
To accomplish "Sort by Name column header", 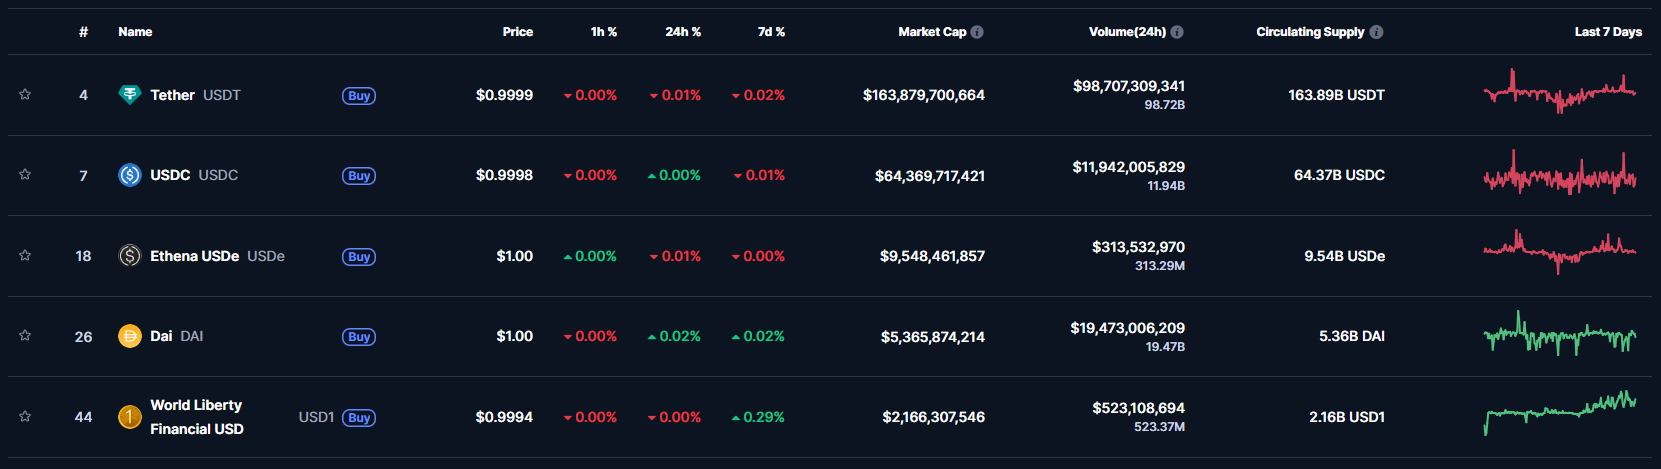I will click(135, 32).
